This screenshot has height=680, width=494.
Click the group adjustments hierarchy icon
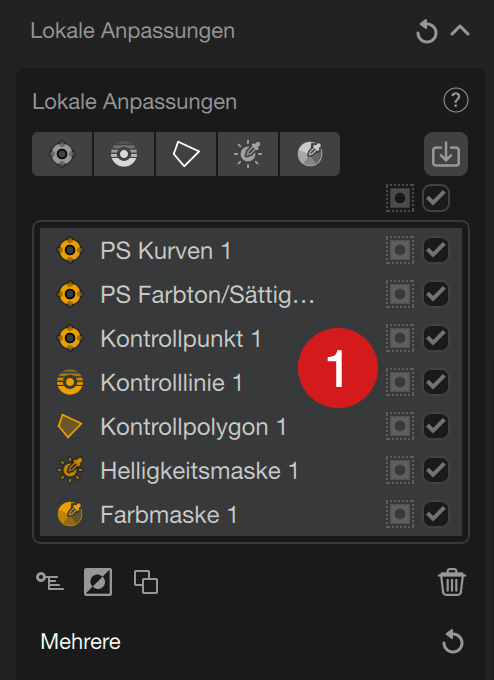(x=50, y=582)
